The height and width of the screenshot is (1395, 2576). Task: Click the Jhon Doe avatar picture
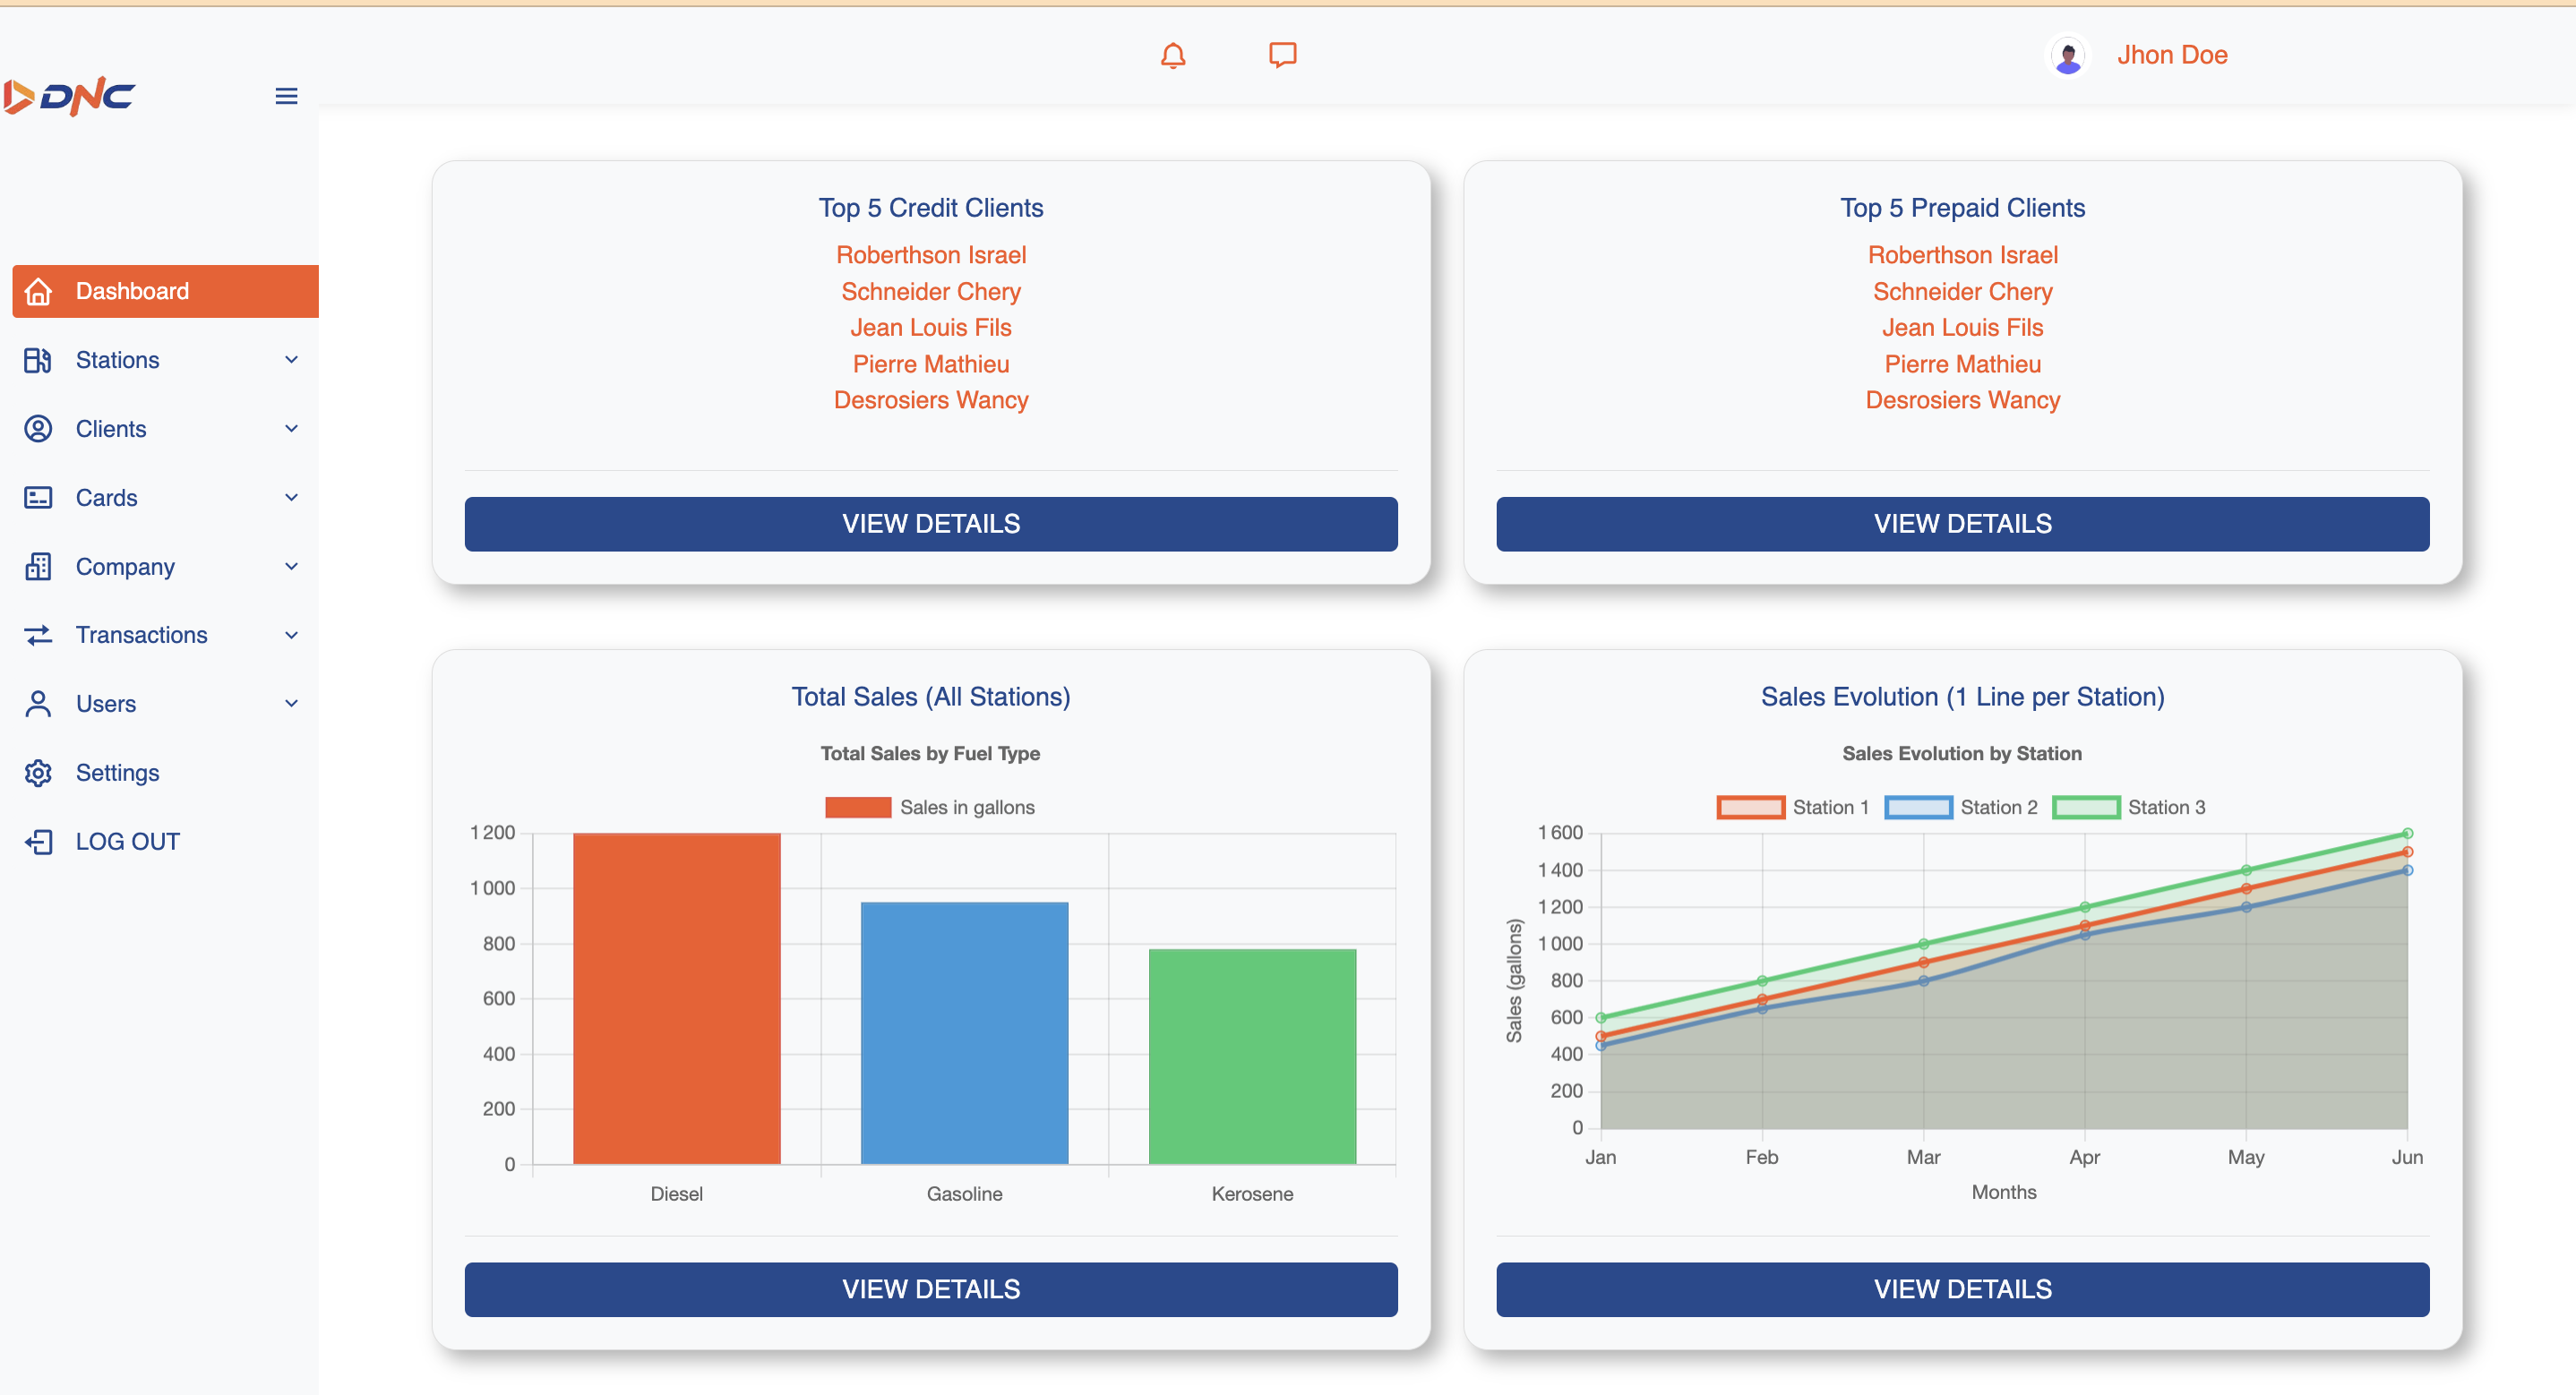click(2068, 56)
